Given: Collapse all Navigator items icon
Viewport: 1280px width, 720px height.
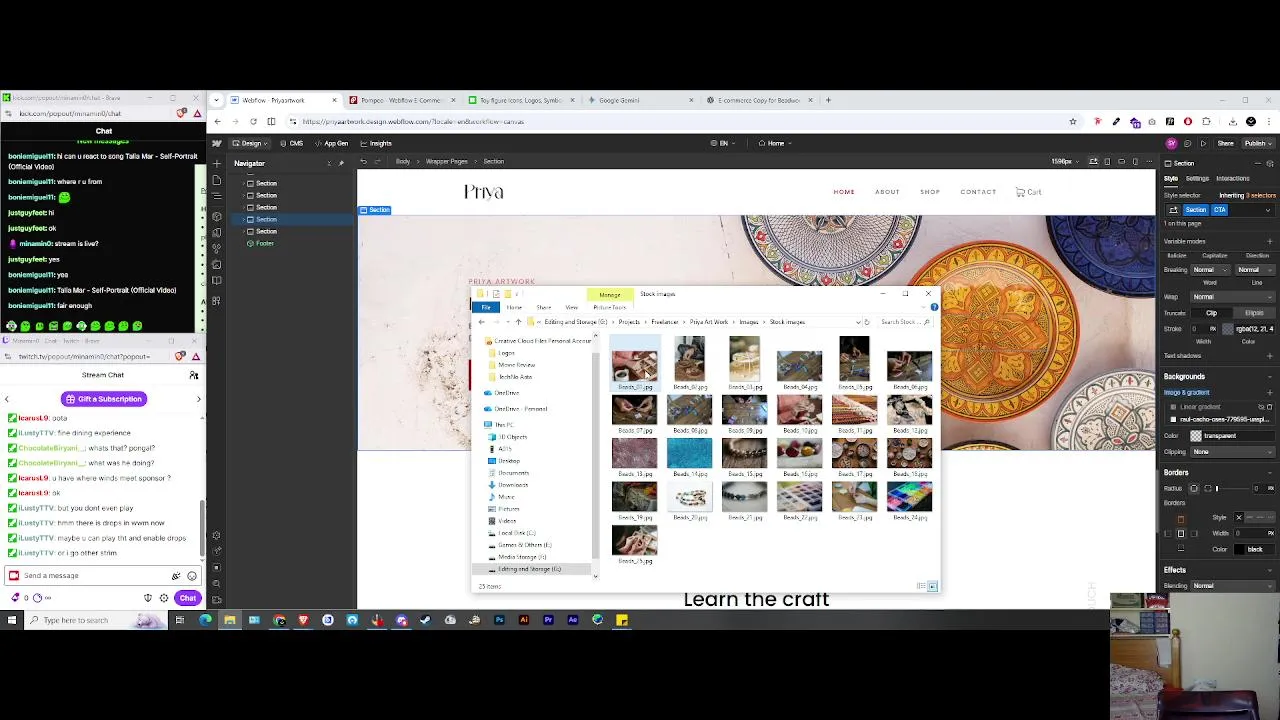Looking at the screenshot, I should (329, 163).
